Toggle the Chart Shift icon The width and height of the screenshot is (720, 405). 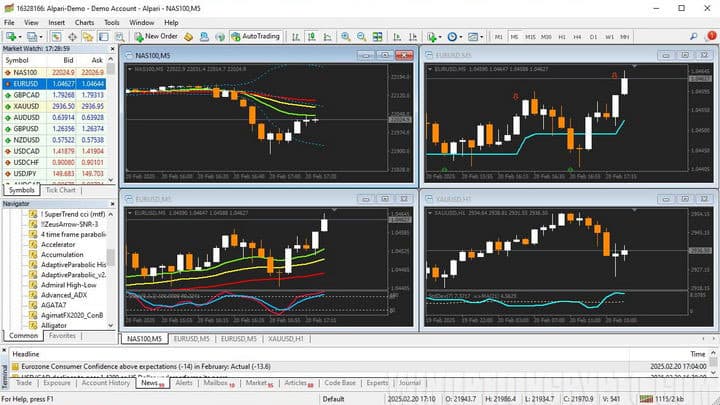[413, 37]
